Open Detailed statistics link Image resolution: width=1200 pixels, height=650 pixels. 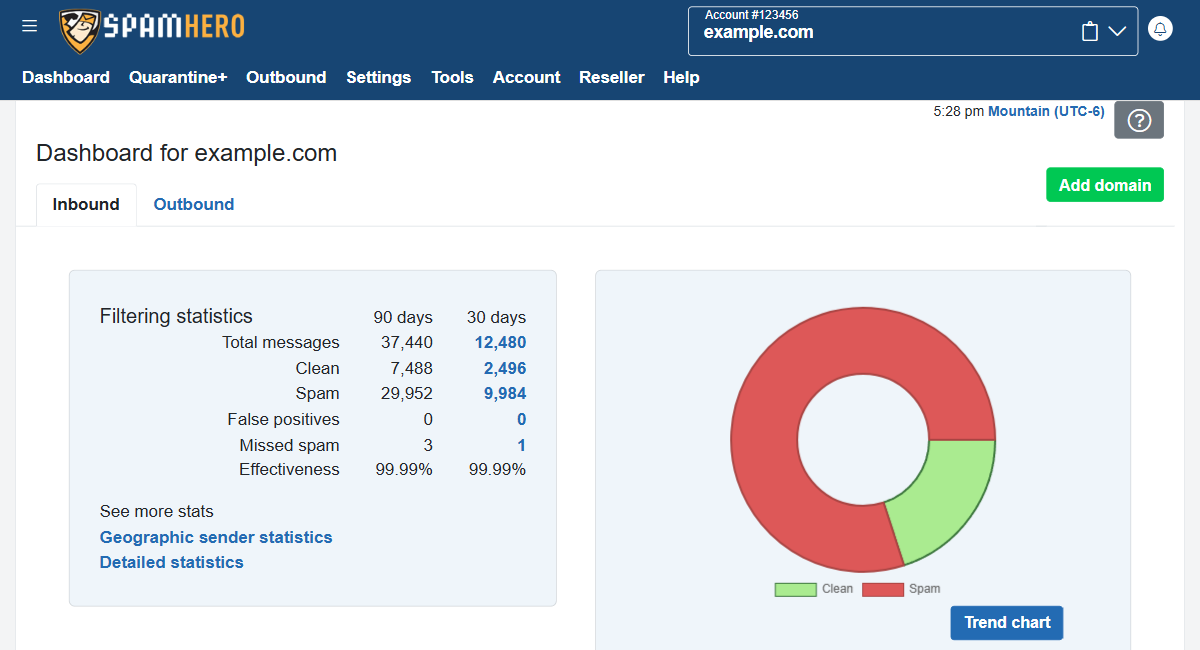tap(172, 562)
